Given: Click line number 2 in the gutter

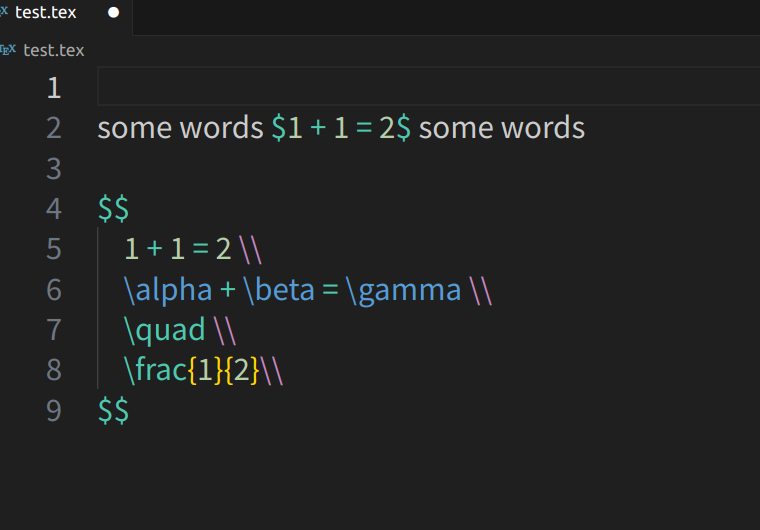Looking at the screenshot, I should 54,128.
